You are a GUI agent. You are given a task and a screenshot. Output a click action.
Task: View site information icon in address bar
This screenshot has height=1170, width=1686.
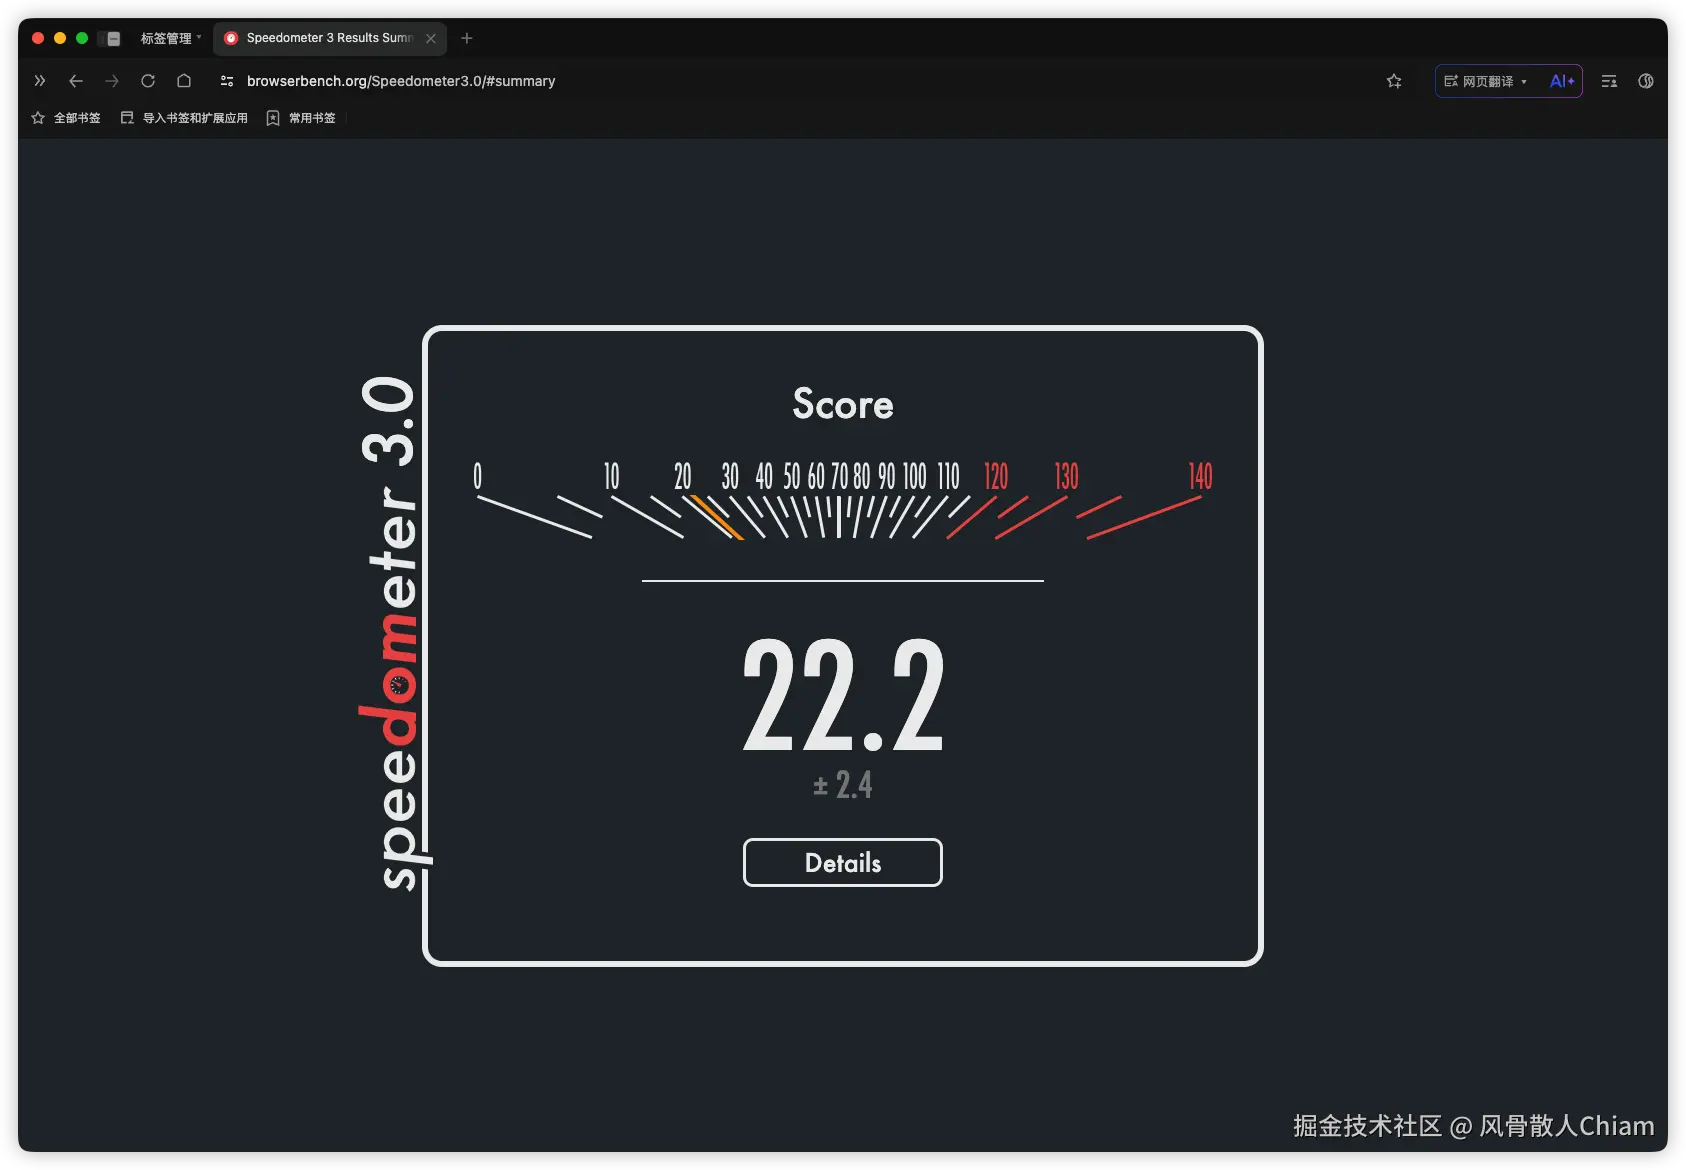pos(227,81)
